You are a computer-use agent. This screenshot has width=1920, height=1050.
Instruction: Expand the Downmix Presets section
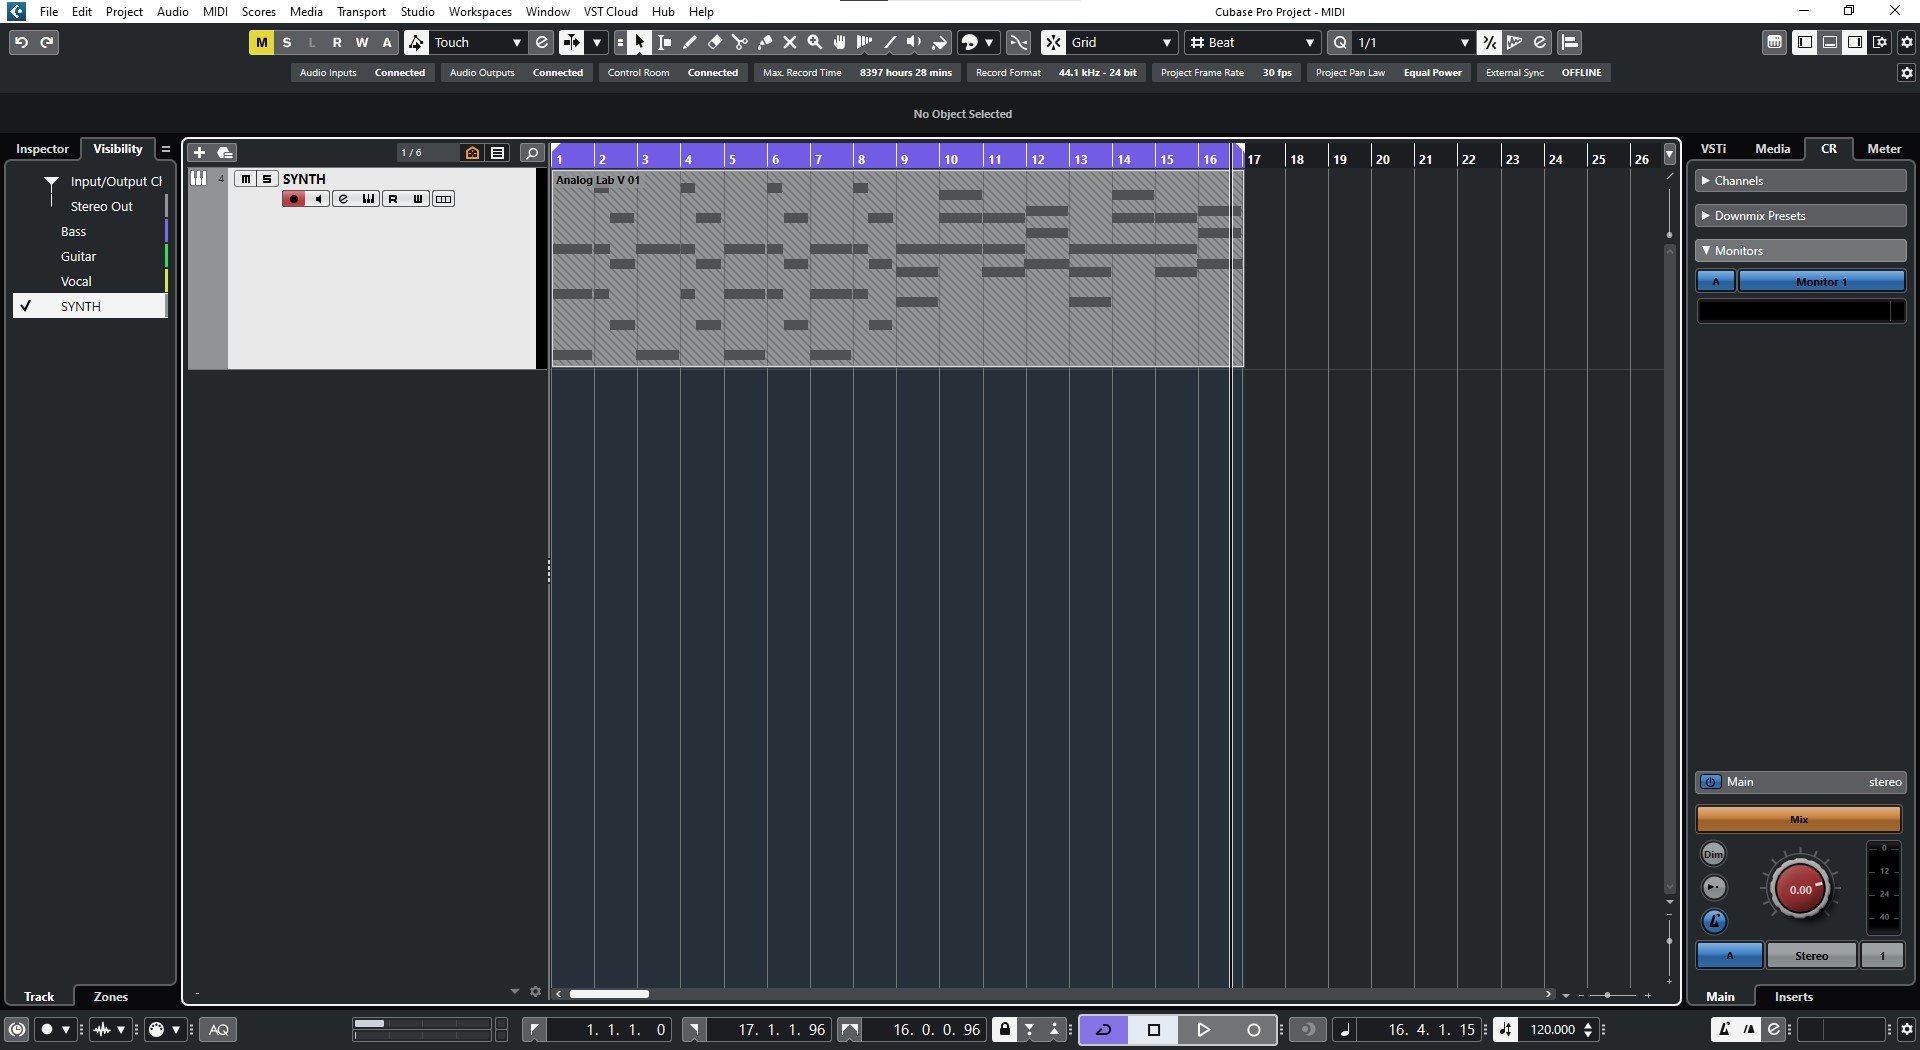tap(1801, 216)
